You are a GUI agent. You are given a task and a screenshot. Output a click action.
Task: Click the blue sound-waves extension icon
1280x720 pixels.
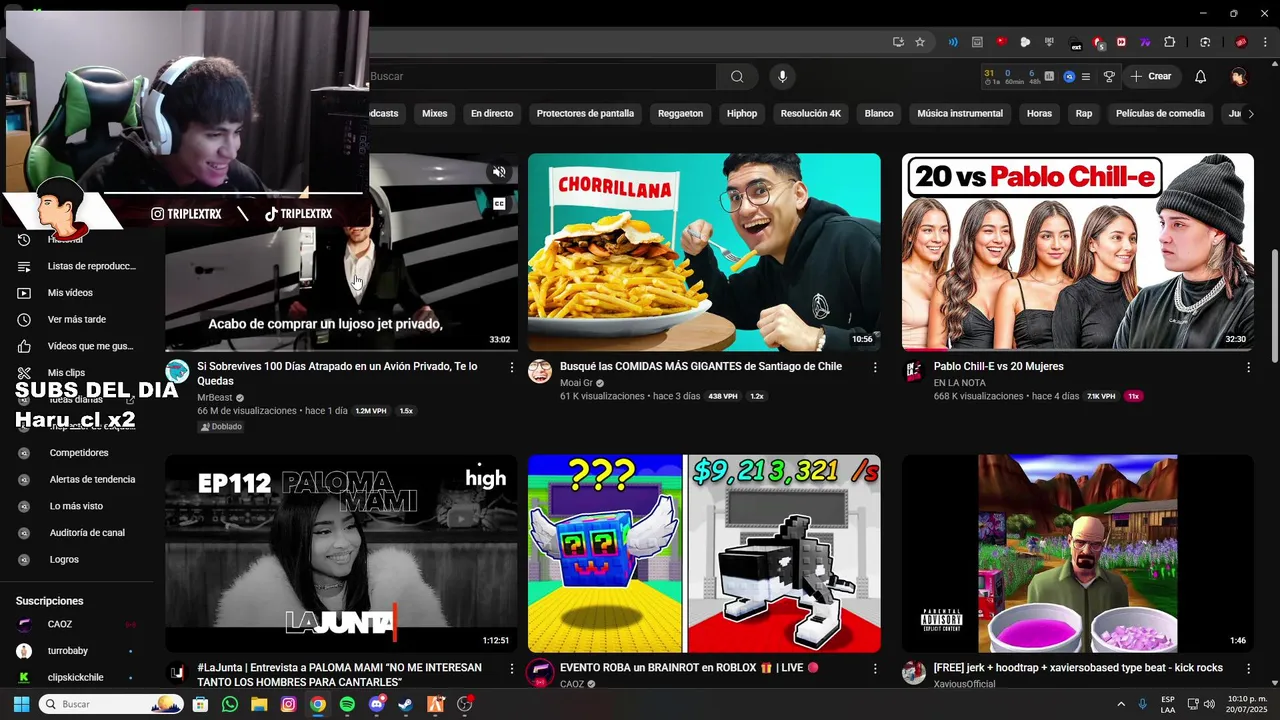(953, 42)
